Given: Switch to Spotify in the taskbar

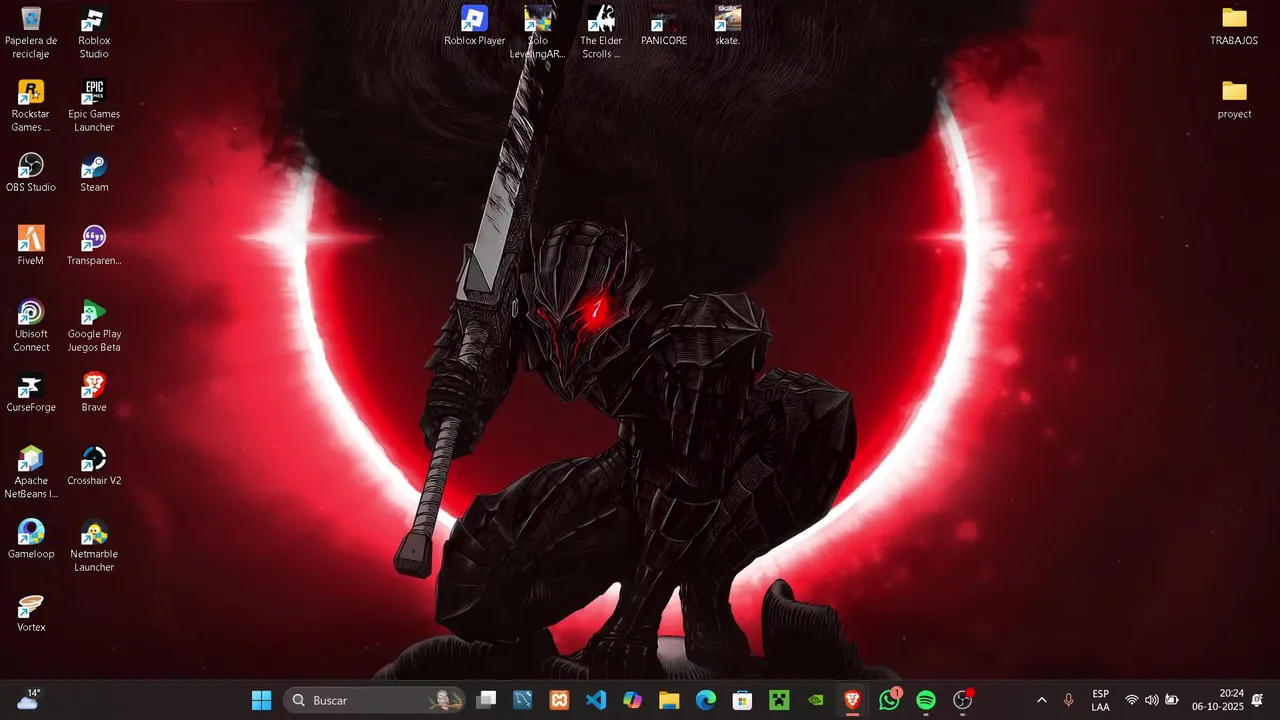Looking at the screenshot, I should pyautogui.click(x=926, y=700).
